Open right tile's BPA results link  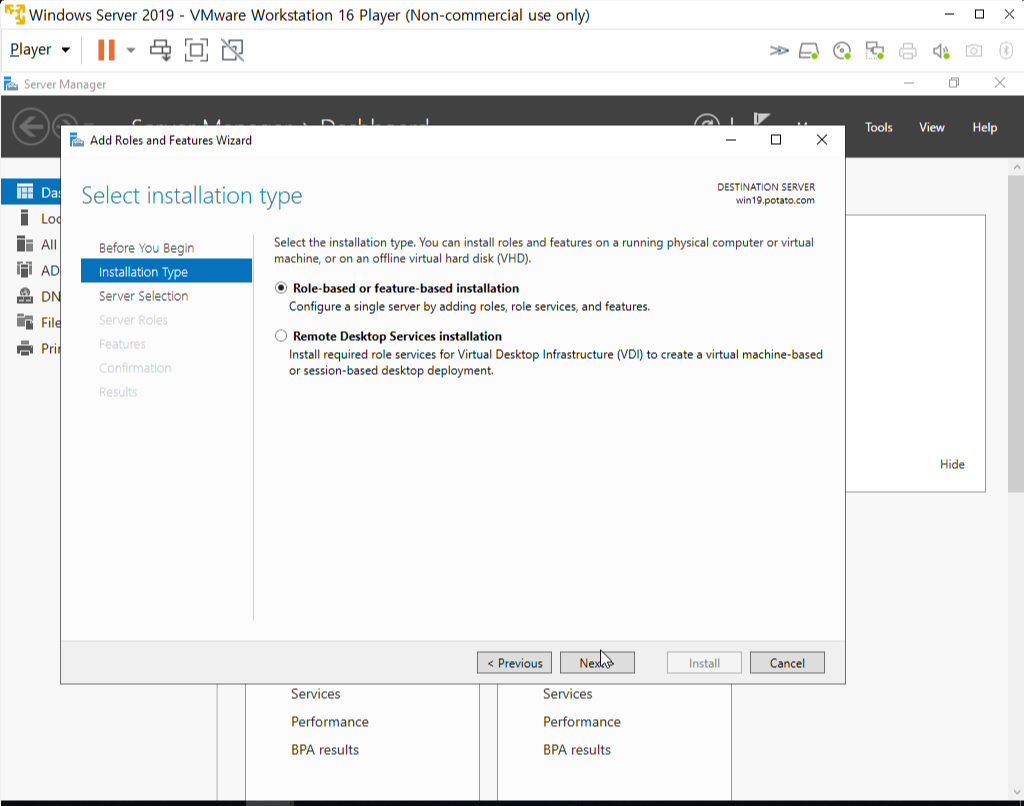[x=577, y=750]
